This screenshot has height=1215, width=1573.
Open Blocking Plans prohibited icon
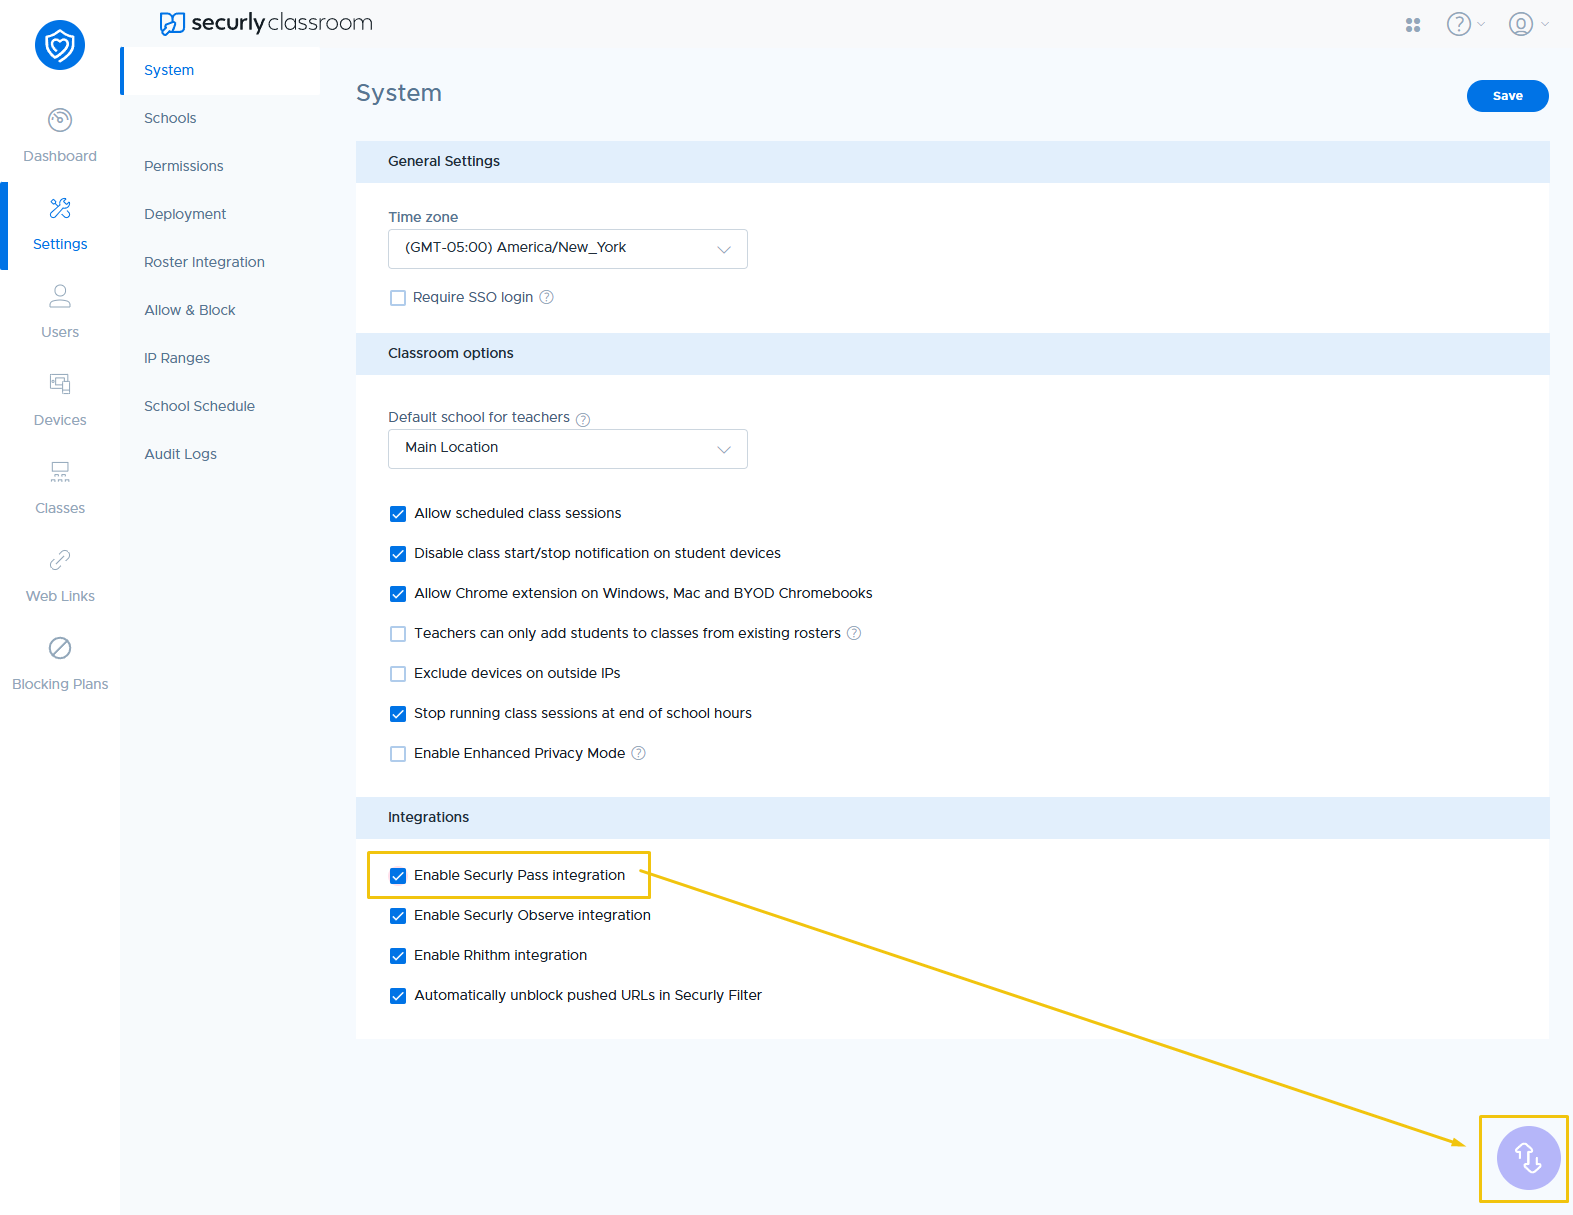click(x=60, y=648)
